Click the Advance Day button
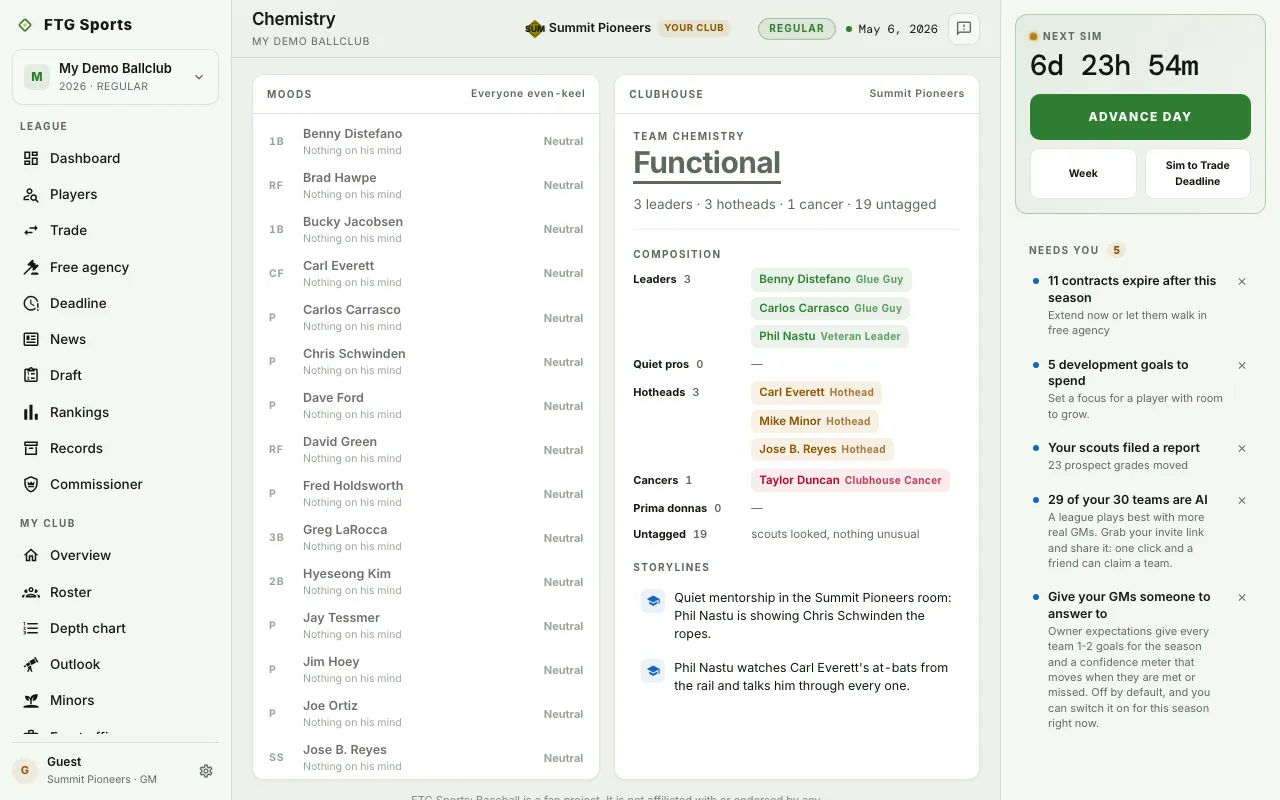 pos(1140,117)
